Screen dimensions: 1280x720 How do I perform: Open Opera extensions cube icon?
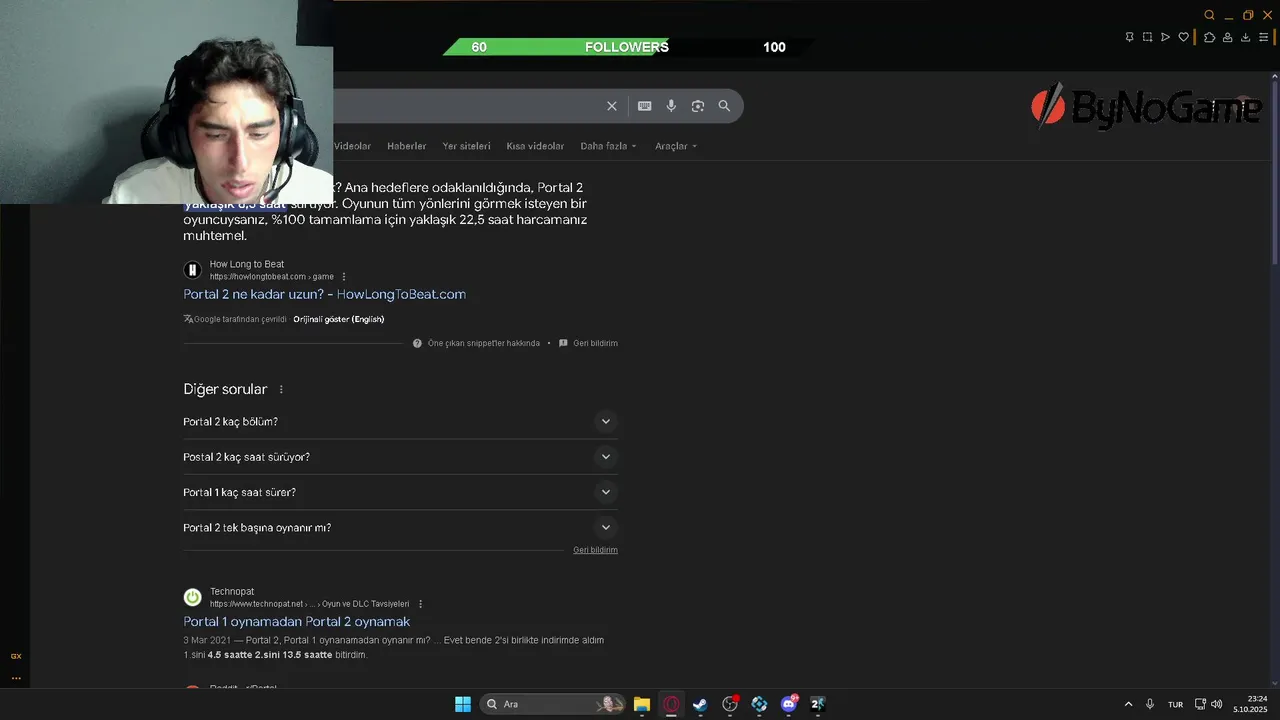click(x=1209, y=37)
